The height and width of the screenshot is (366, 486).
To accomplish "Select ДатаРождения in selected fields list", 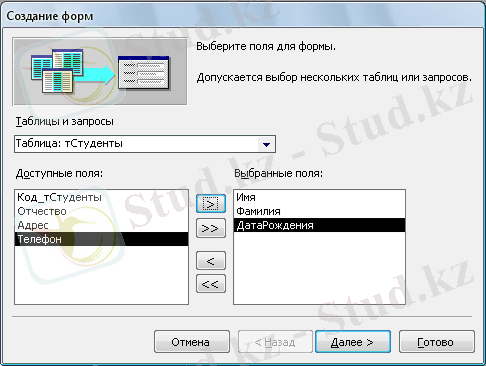I will tap(319, 225).
